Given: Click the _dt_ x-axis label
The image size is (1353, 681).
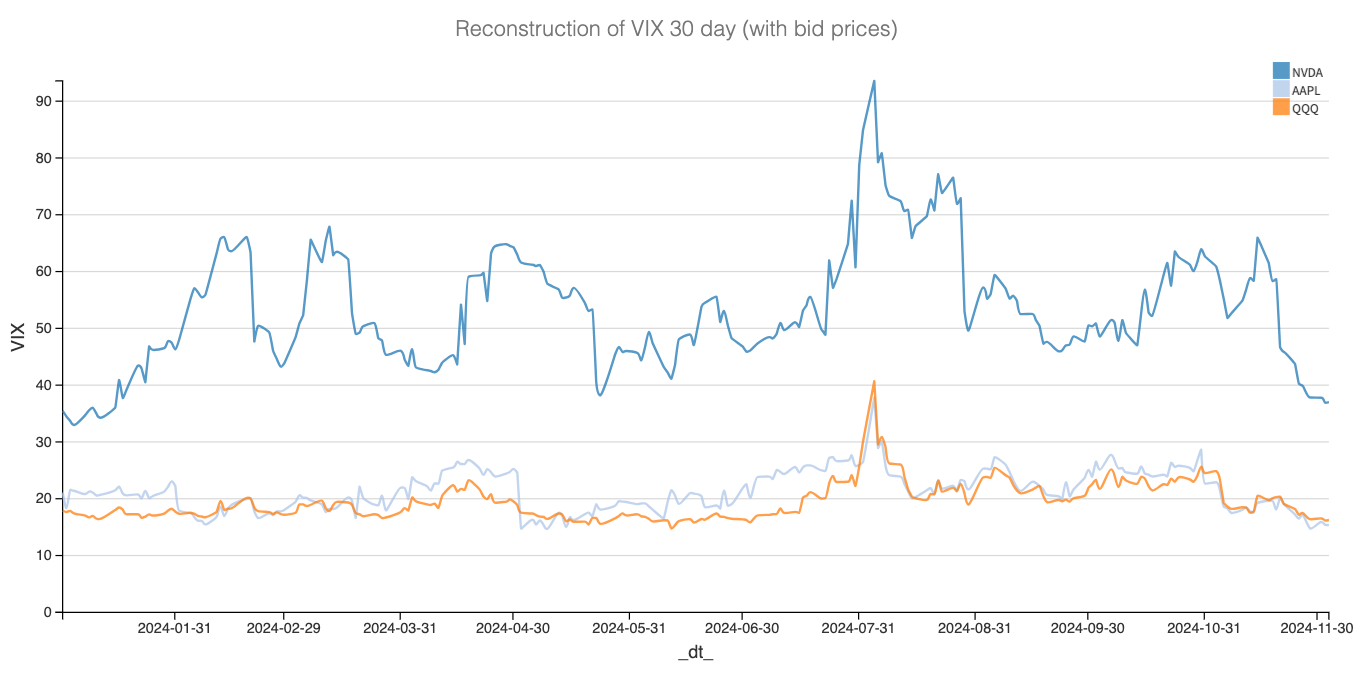Looking at the screenshot, I should 695,653.
